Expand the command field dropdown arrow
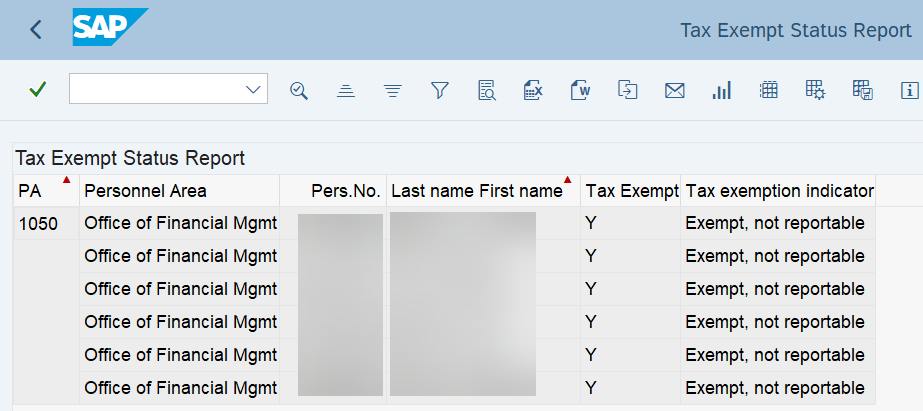This screenshot has width=923, height=411. 253,90
